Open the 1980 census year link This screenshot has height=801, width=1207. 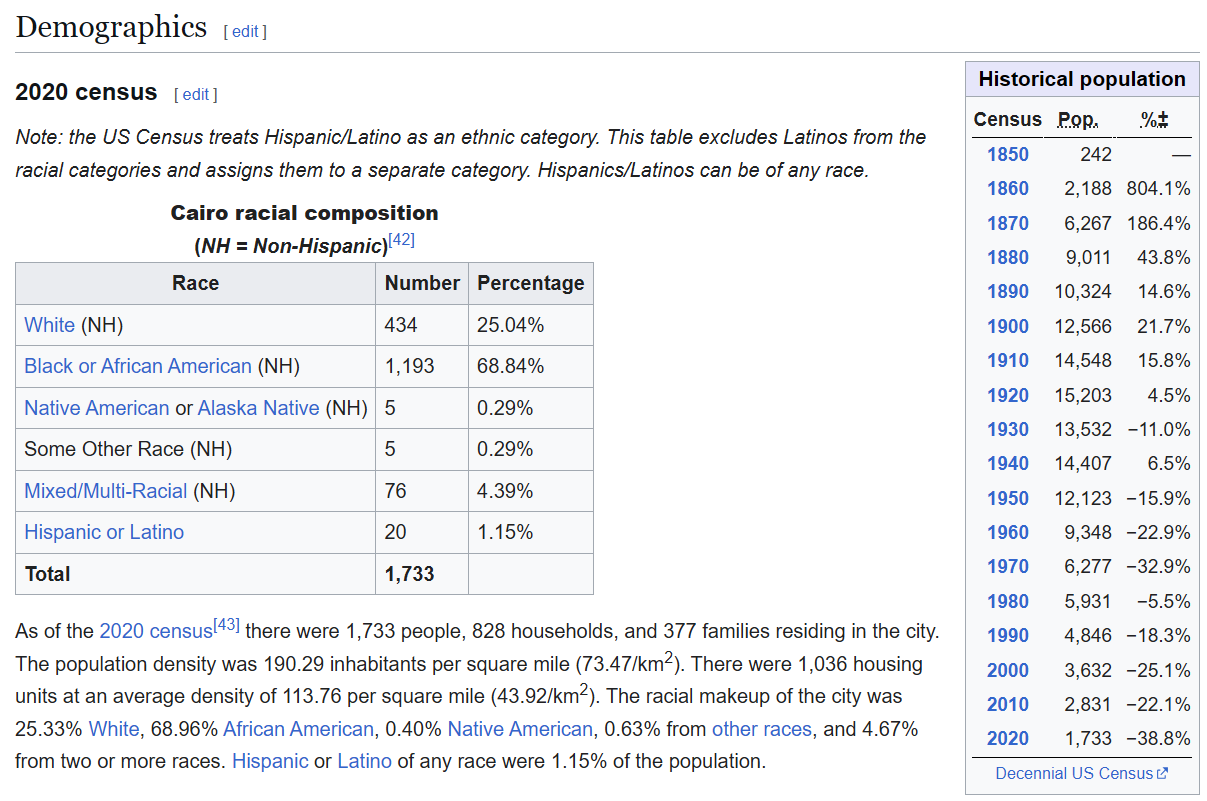(x=1008, y=601)
